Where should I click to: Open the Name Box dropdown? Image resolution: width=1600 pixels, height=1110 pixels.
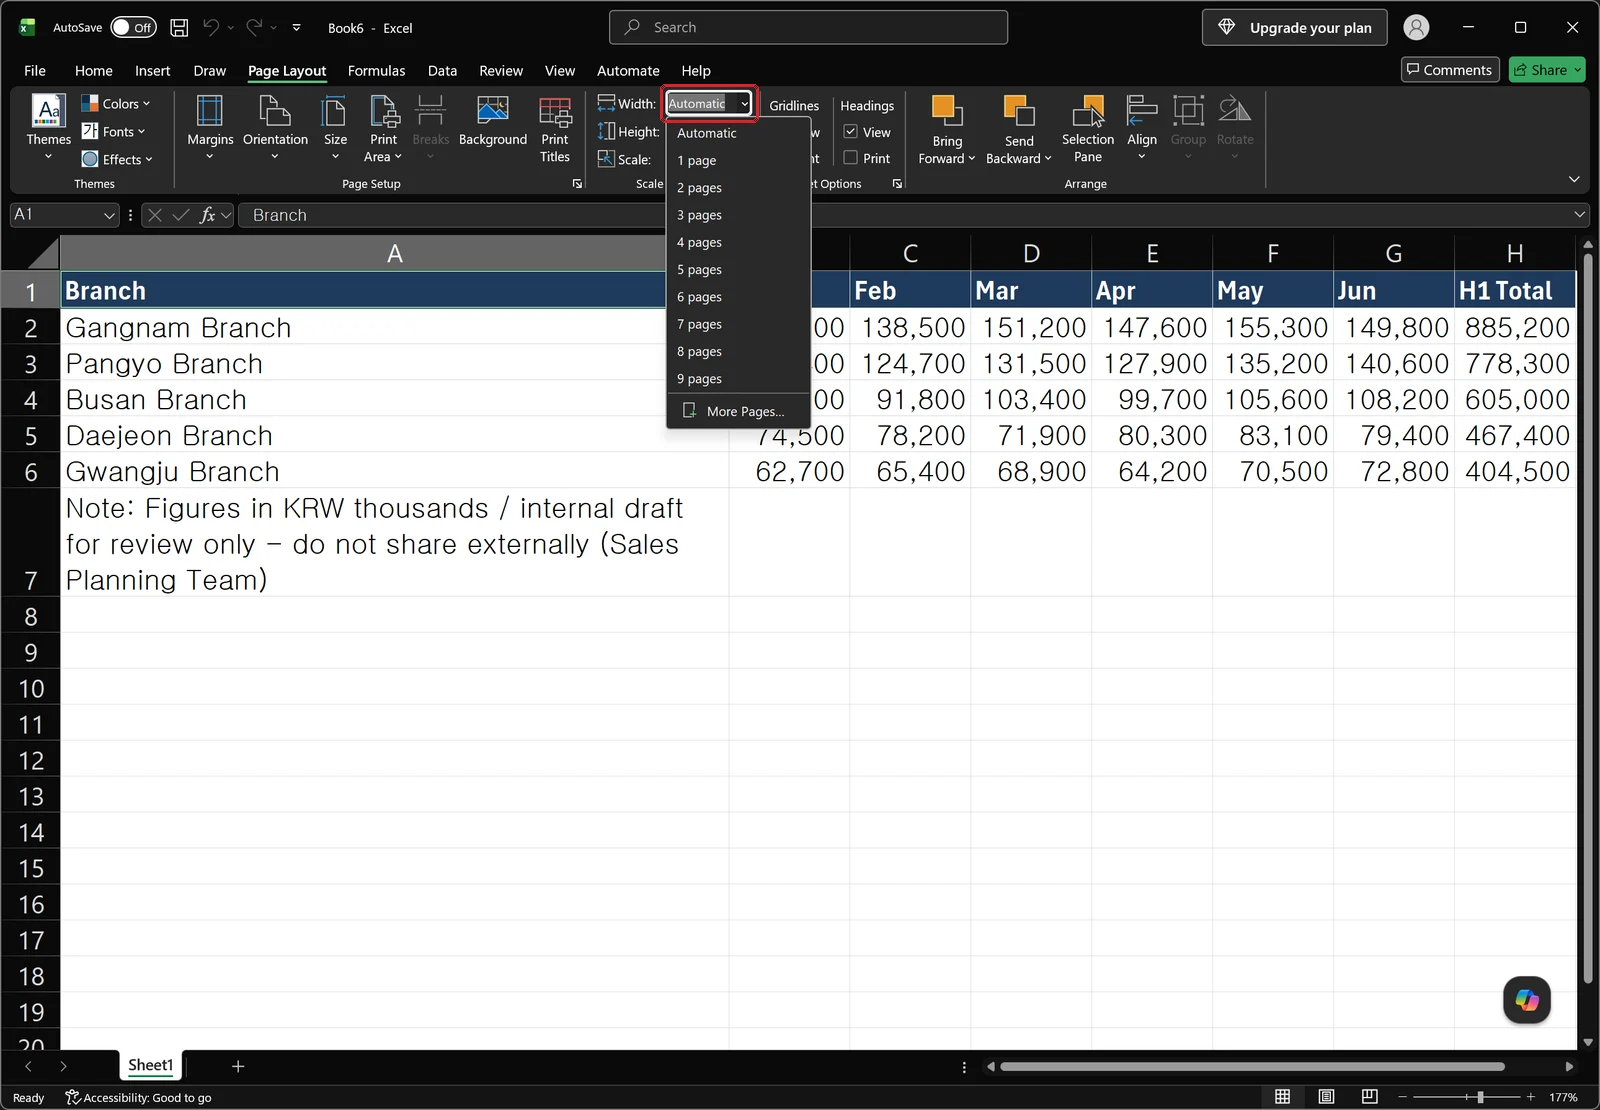[x=110, y=215]
